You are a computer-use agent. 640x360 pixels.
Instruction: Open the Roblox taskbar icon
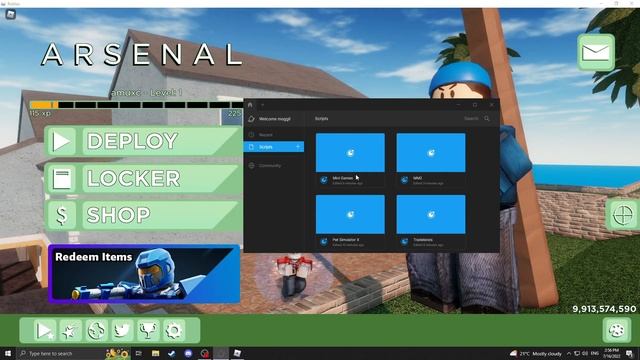(x=237, y=353)
